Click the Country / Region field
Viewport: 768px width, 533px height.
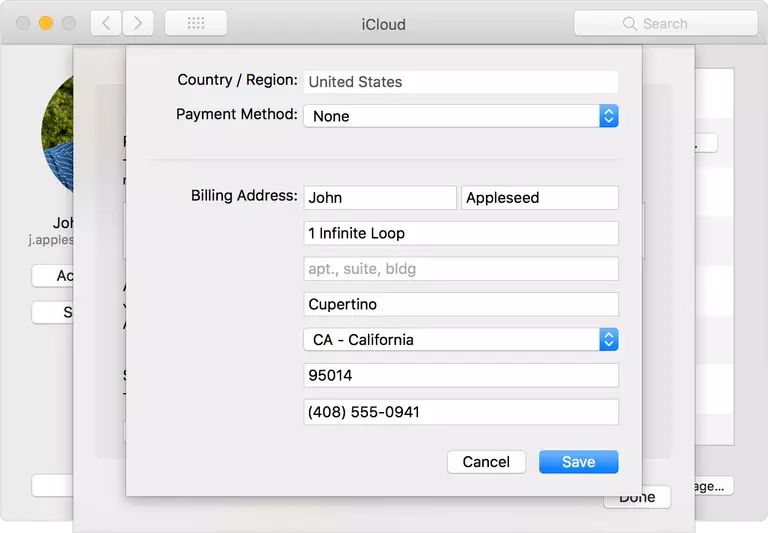tap(460, 82)
